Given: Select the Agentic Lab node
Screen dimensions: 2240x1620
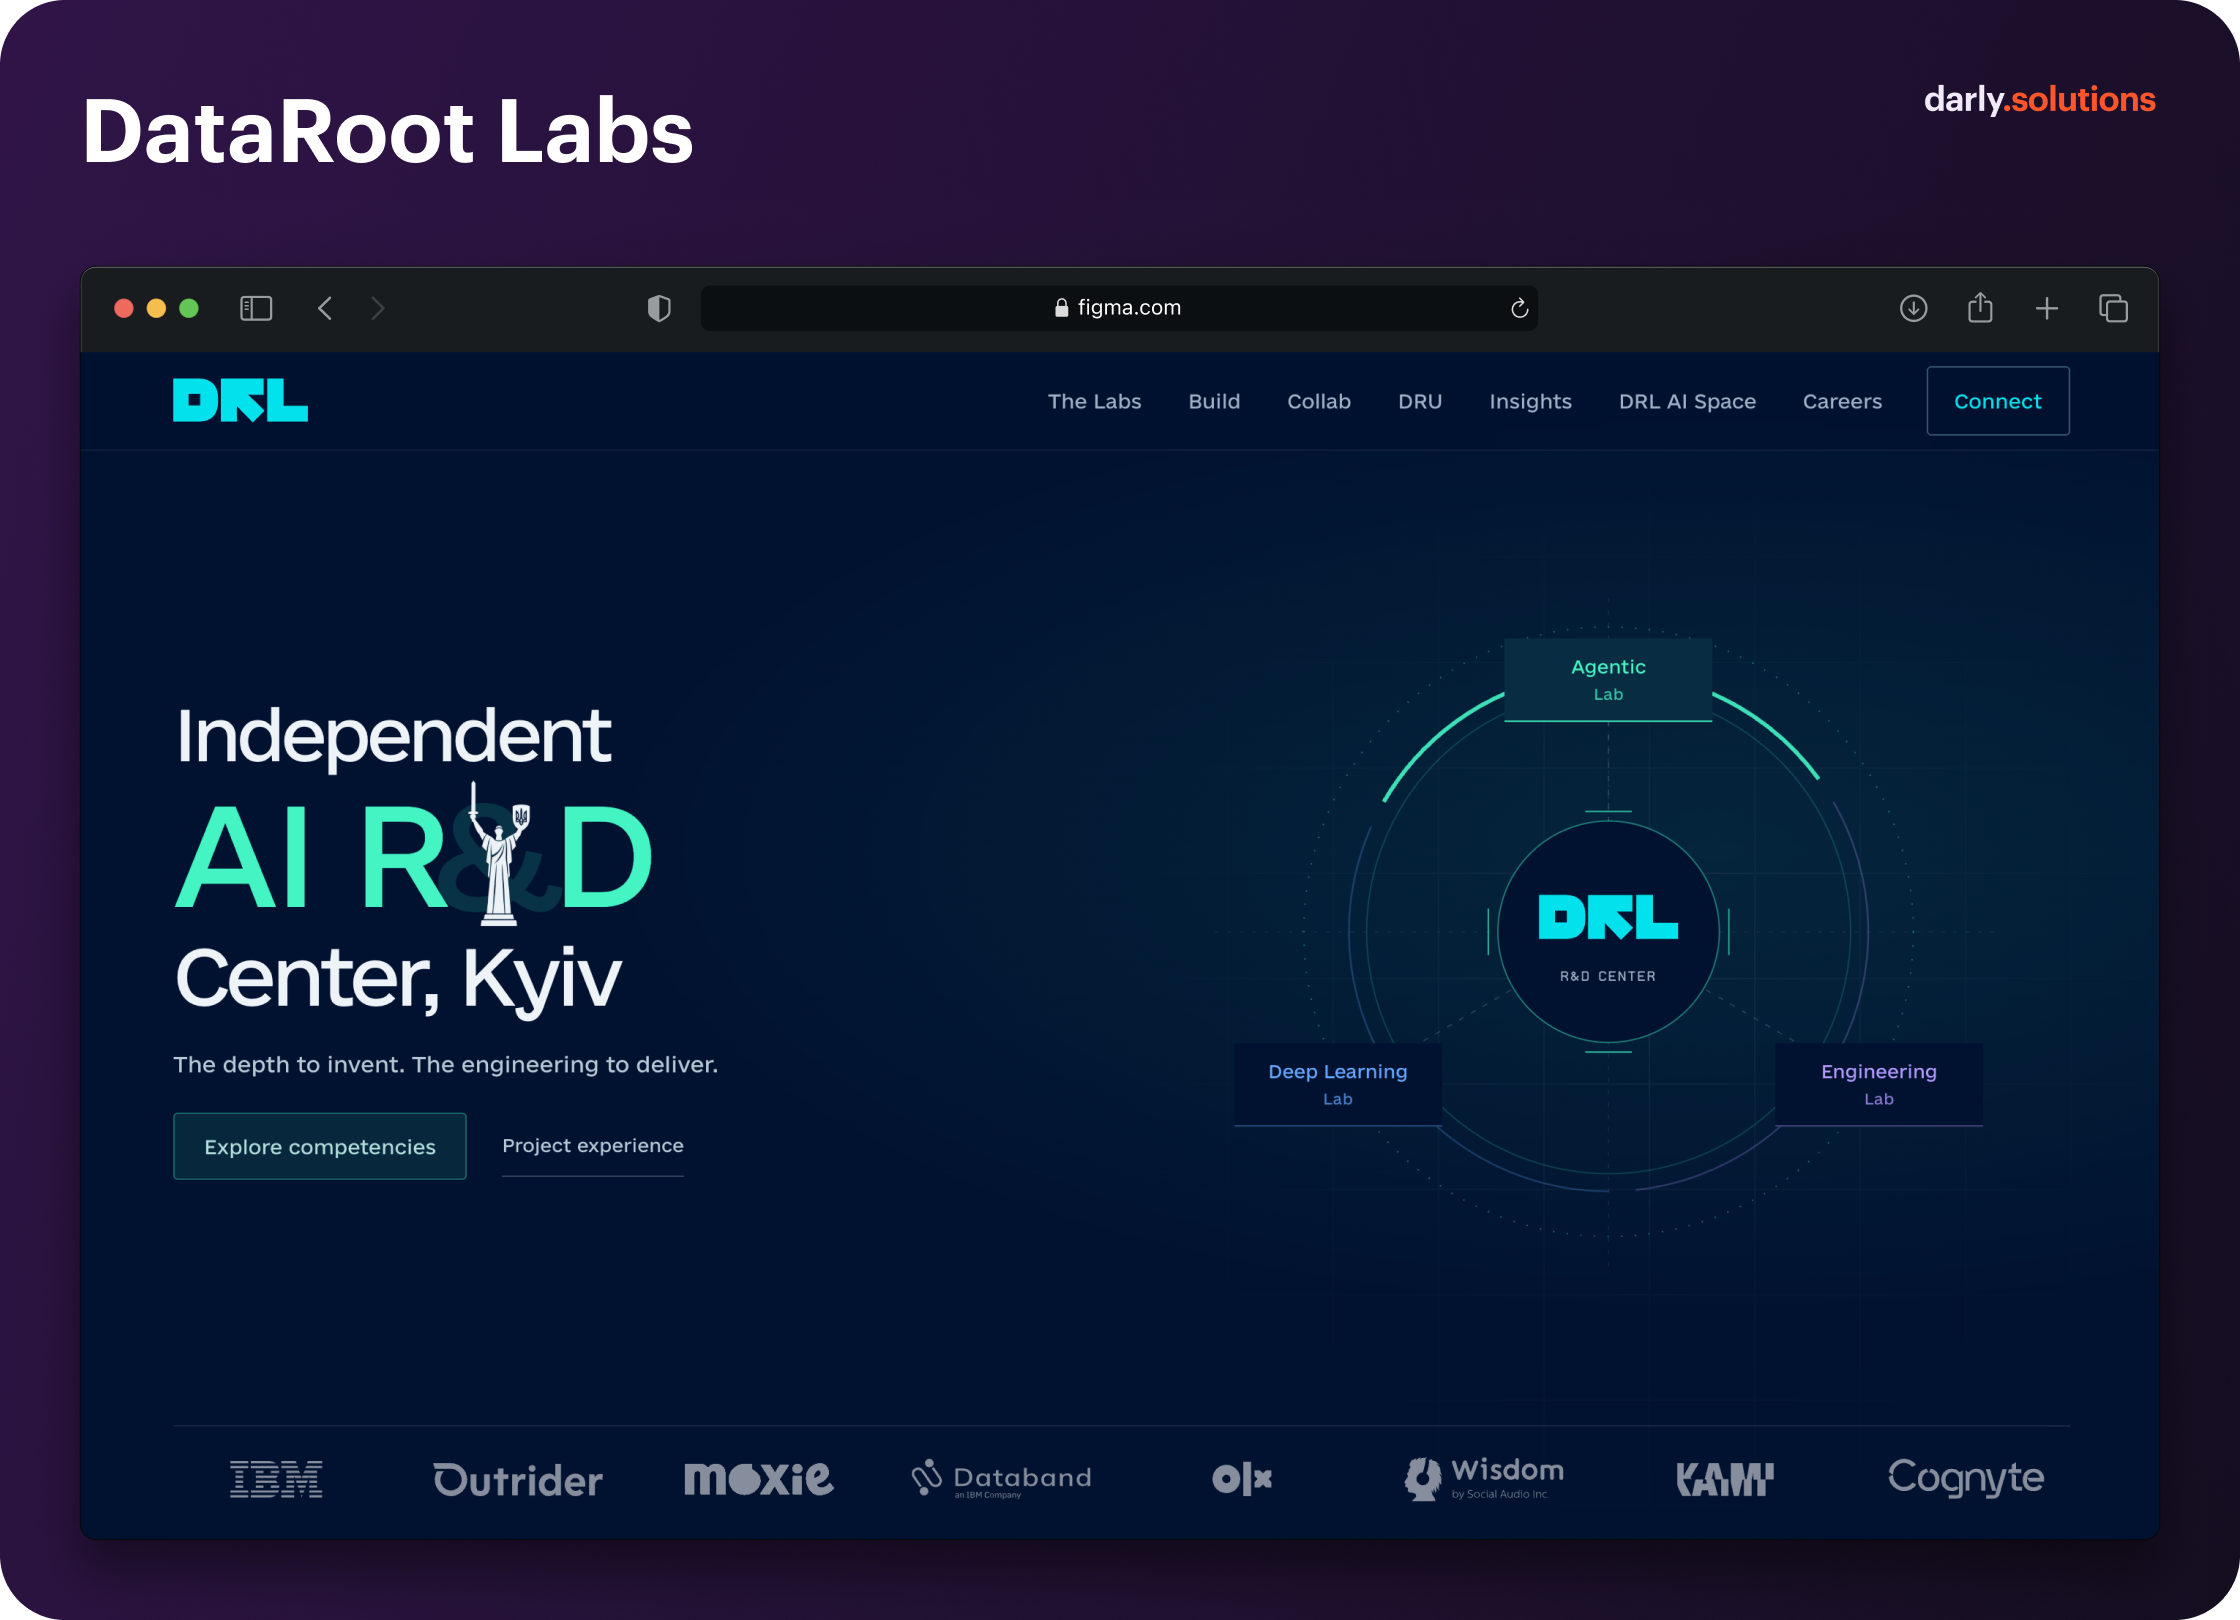Looking at the screenshot, I should [1608, 679].
